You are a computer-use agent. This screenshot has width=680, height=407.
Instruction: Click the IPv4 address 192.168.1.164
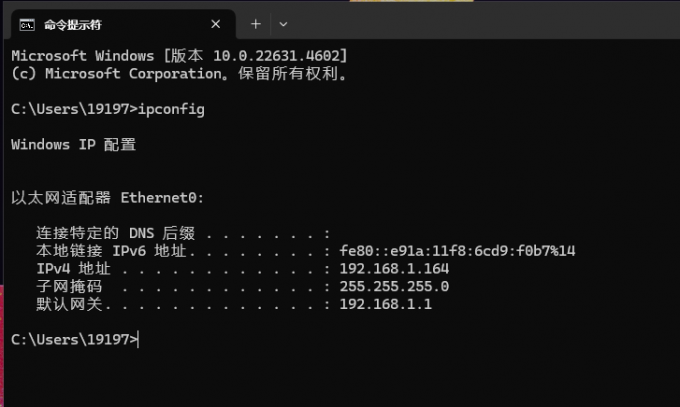click(394, 269)
